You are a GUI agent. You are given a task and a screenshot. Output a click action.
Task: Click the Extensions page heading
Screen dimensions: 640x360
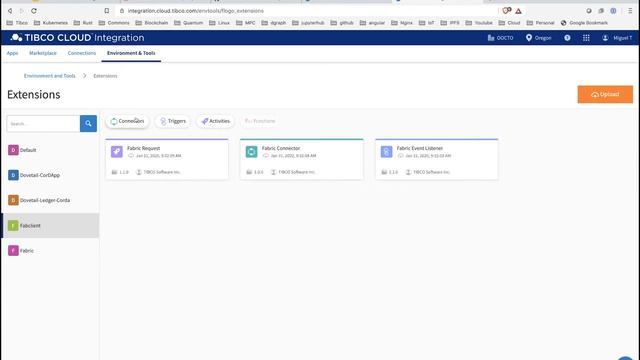pos(33,95)
